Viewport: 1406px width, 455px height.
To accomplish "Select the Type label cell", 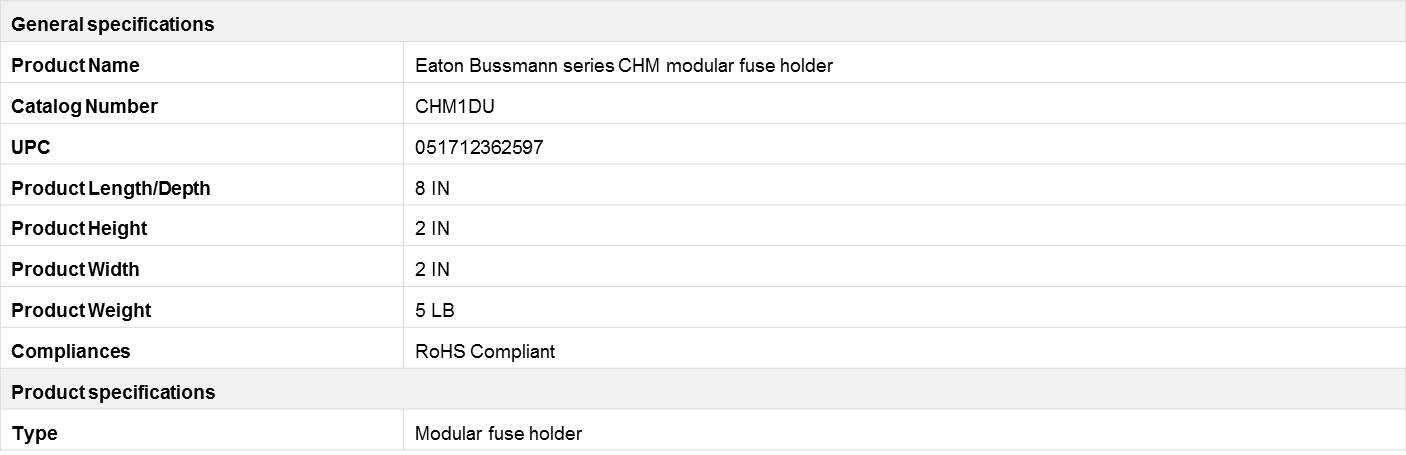I will [201, 433].
